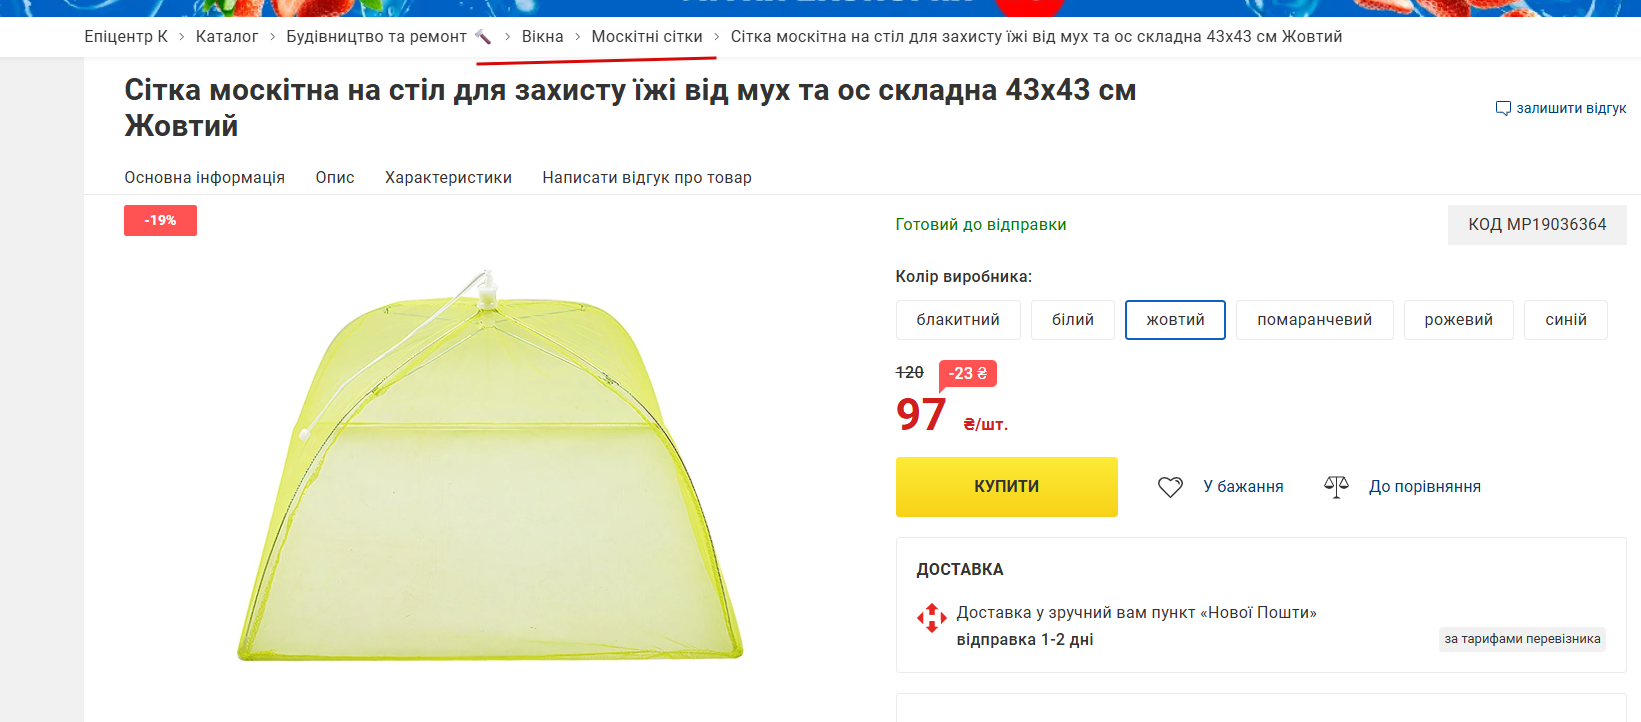This screenshot has width=1641, height=722.
Task: Click the Nova Poshta delivery logo
Action: 931,618
